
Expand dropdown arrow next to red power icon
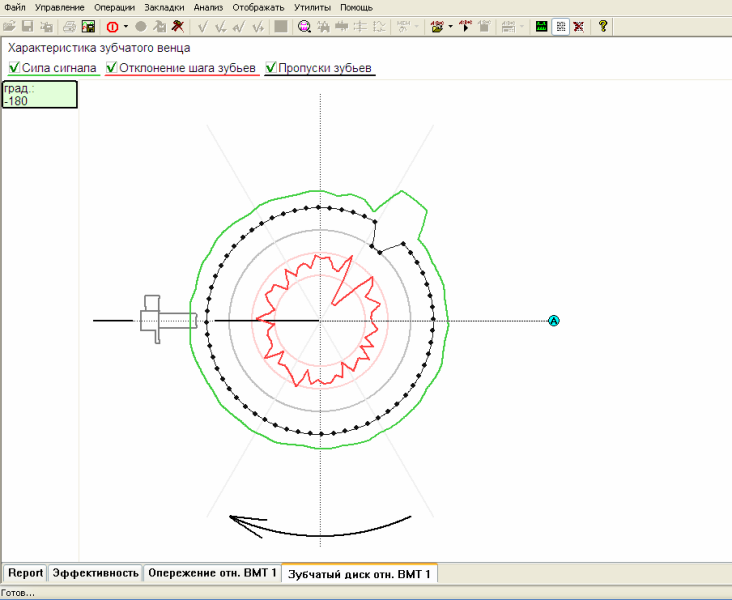(126, 27)
